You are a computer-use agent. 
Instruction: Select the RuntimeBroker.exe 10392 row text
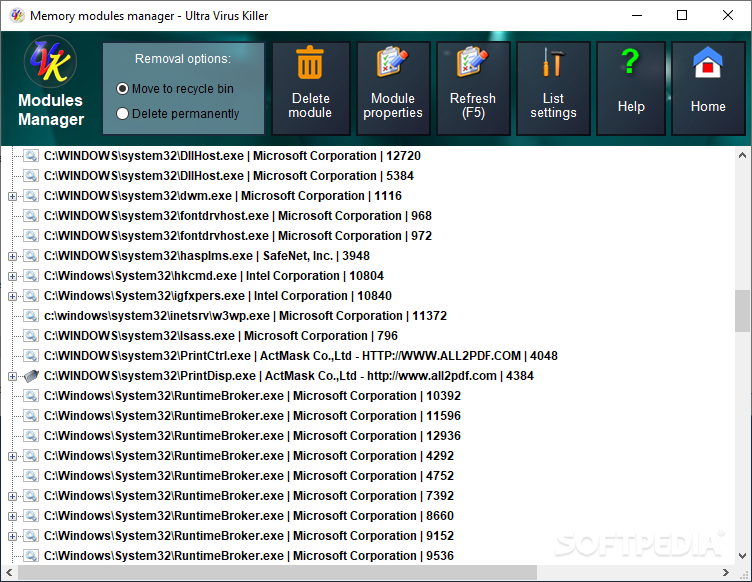(x=252, y=396)
